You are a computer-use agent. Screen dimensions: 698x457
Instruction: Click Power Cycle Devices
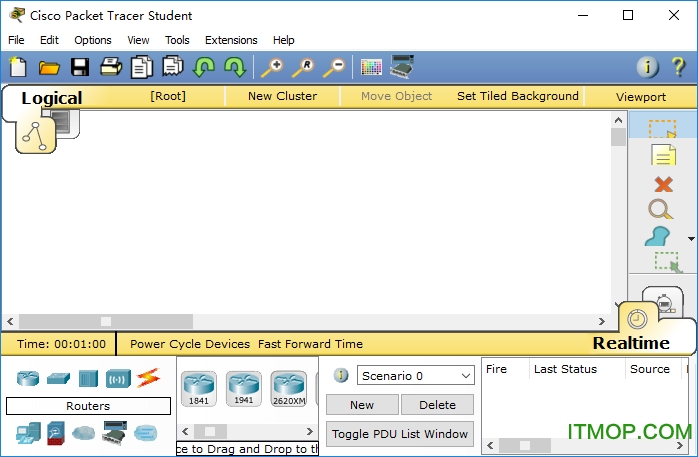190,344
